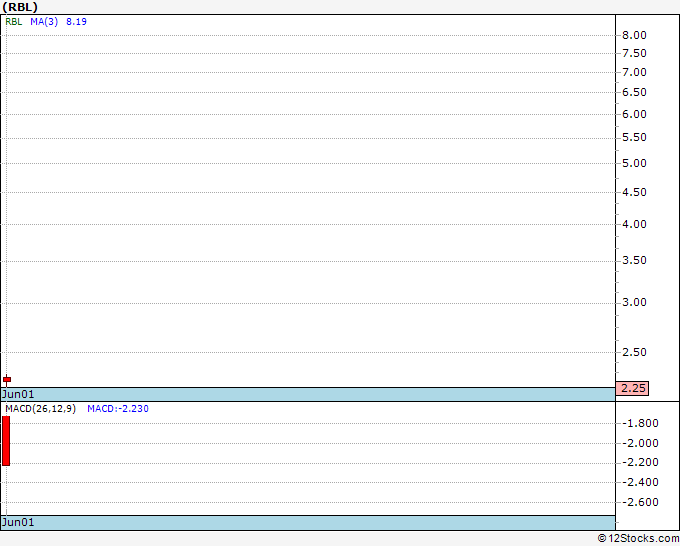Click the -2.200 MACD axis label
Screen dimensions: 680x546
pos(640,462)
